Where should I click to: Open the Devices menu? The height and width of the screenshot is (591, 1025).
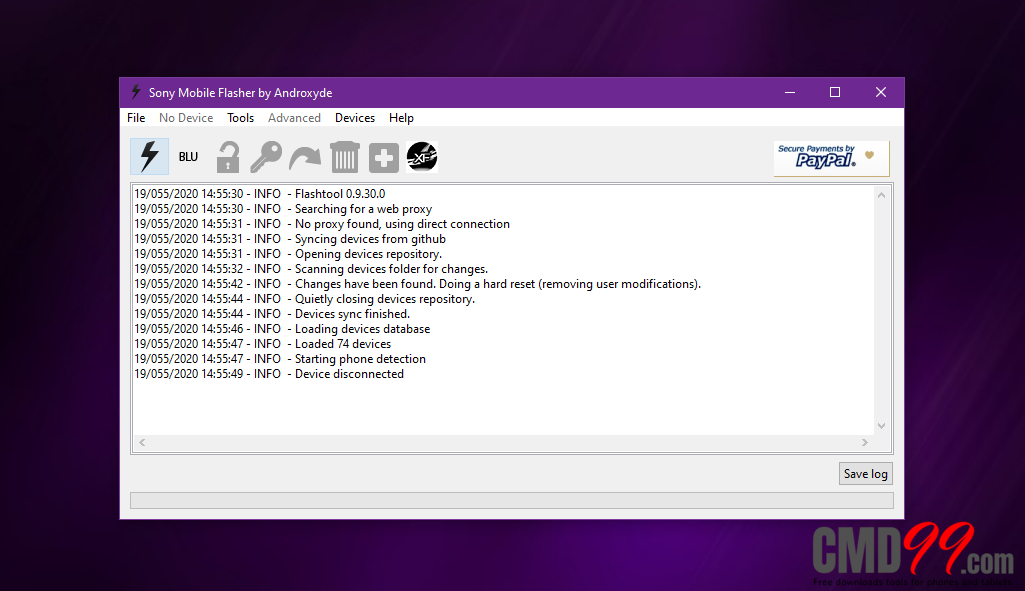click(x=355, y=118)
